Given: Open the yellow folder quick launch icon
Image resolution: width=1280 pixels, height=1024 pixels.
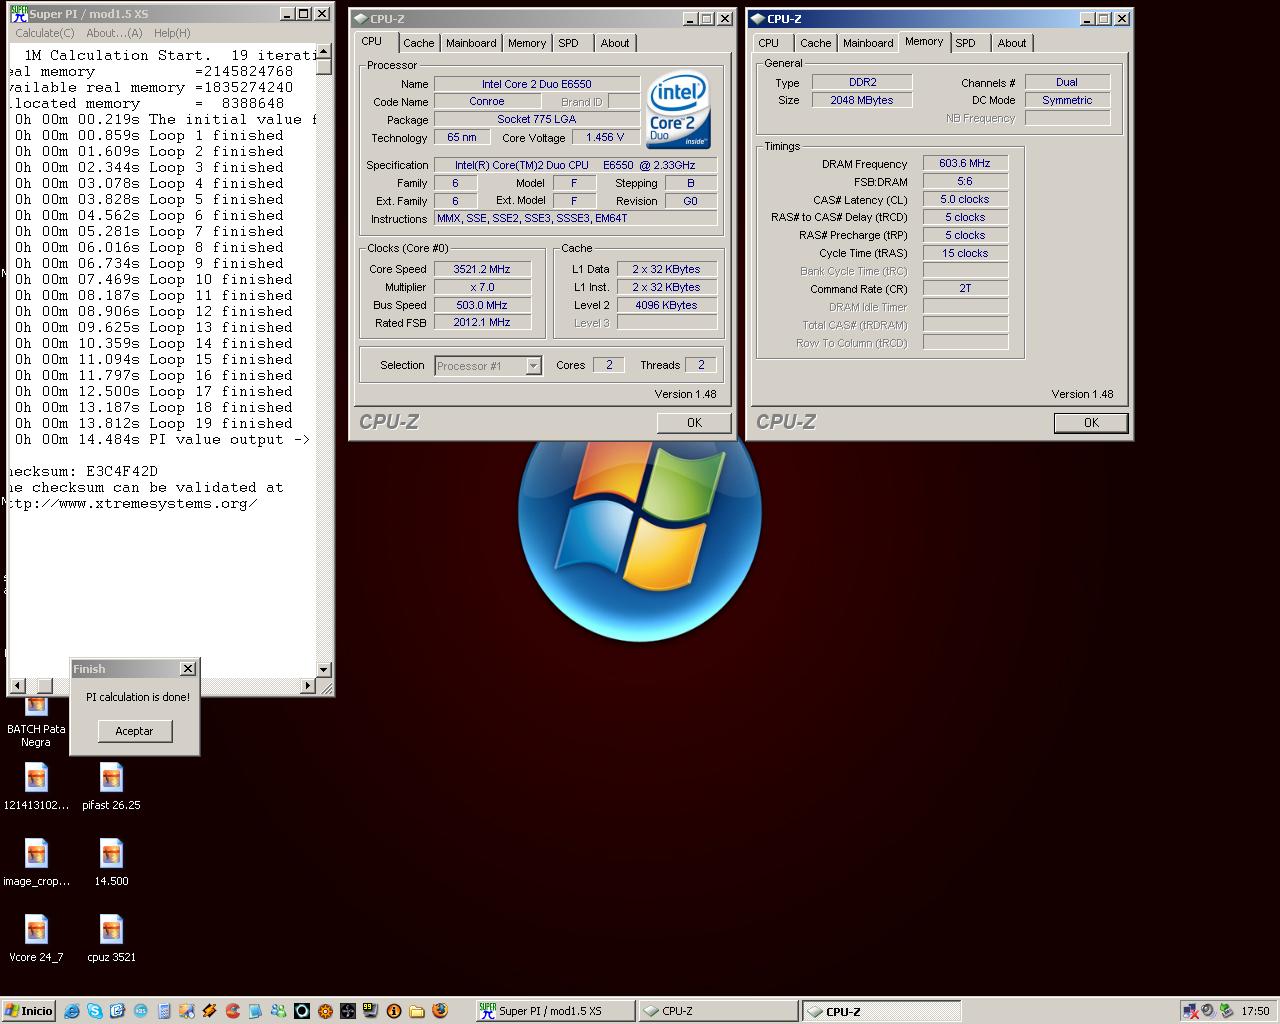Looking at the screenshot, I should [x=417, y=1011].
